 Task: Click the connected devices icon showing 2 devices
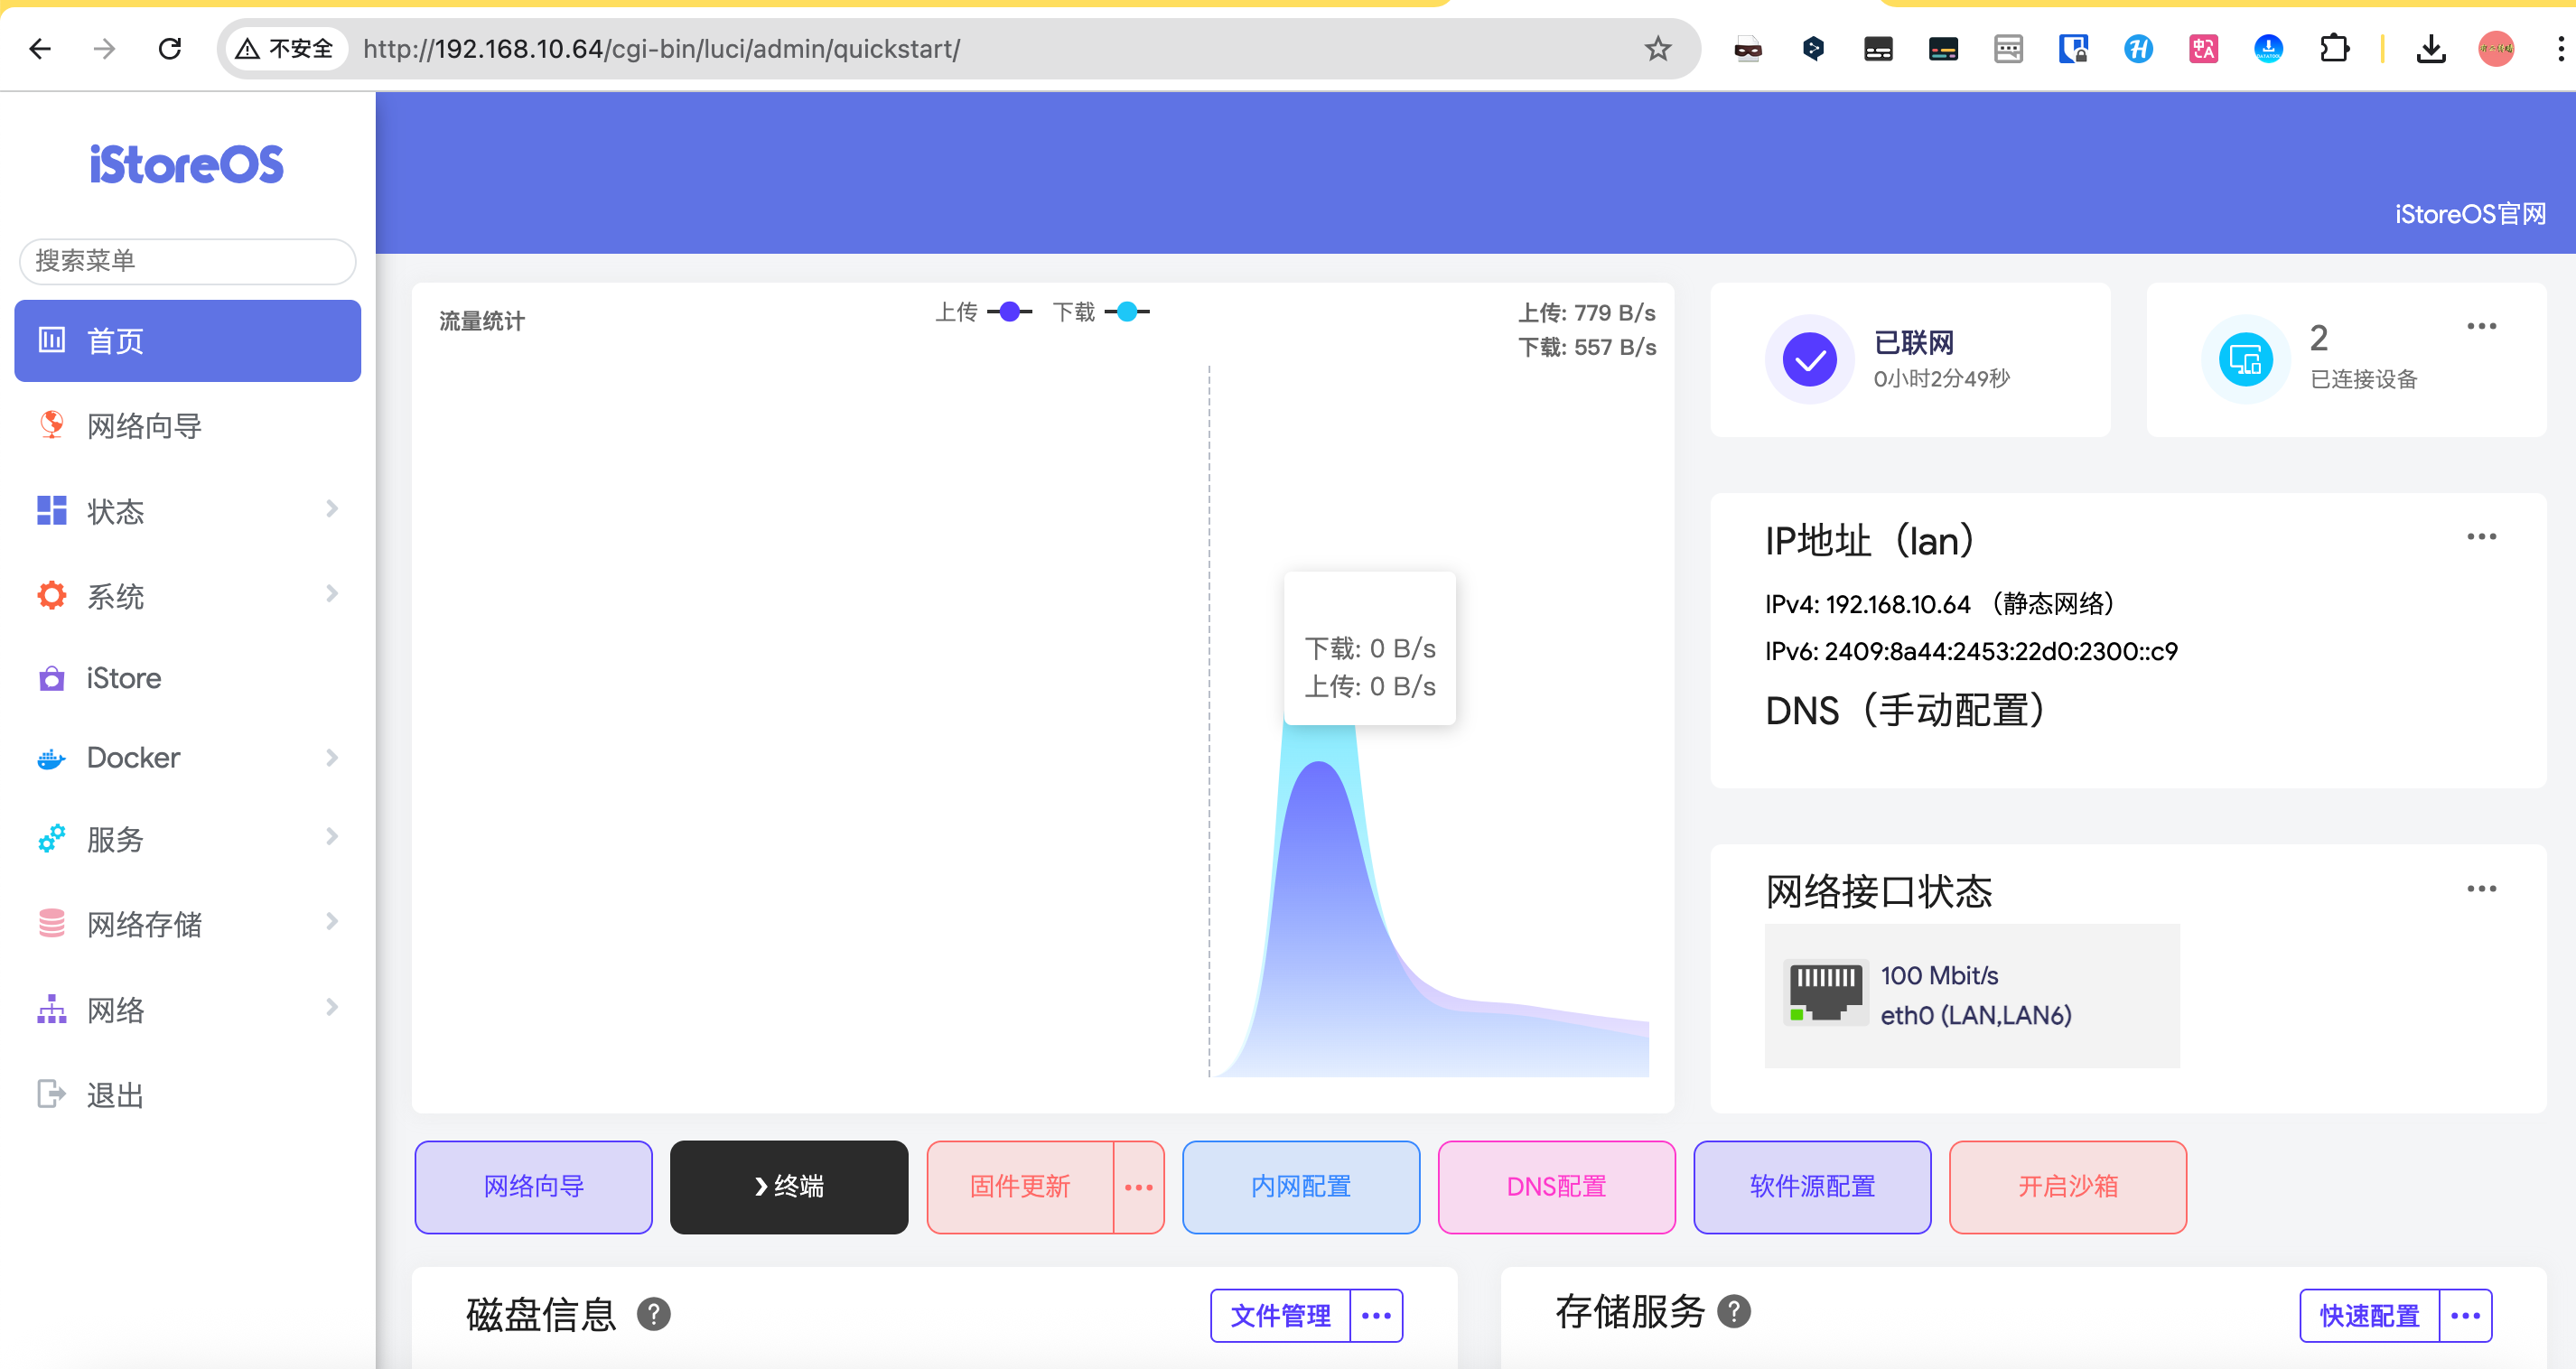click(x=2245, y=359)
